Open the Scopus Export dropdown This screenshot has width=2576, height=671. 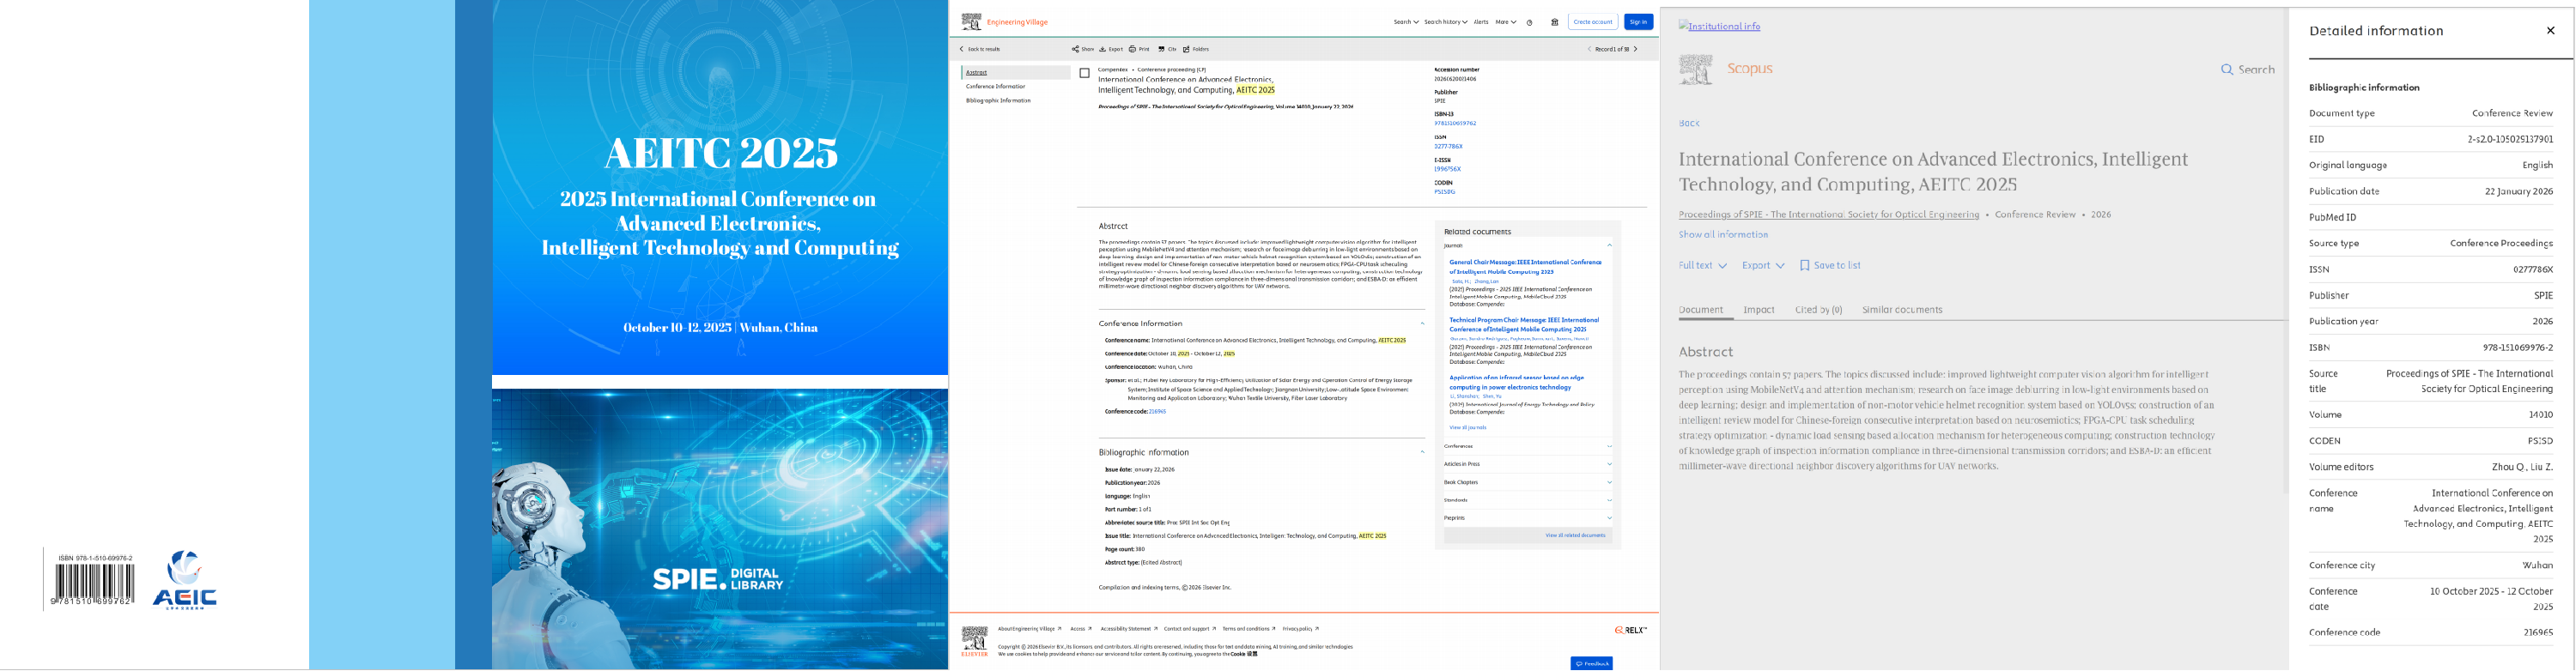click(x=1763, y=266)
